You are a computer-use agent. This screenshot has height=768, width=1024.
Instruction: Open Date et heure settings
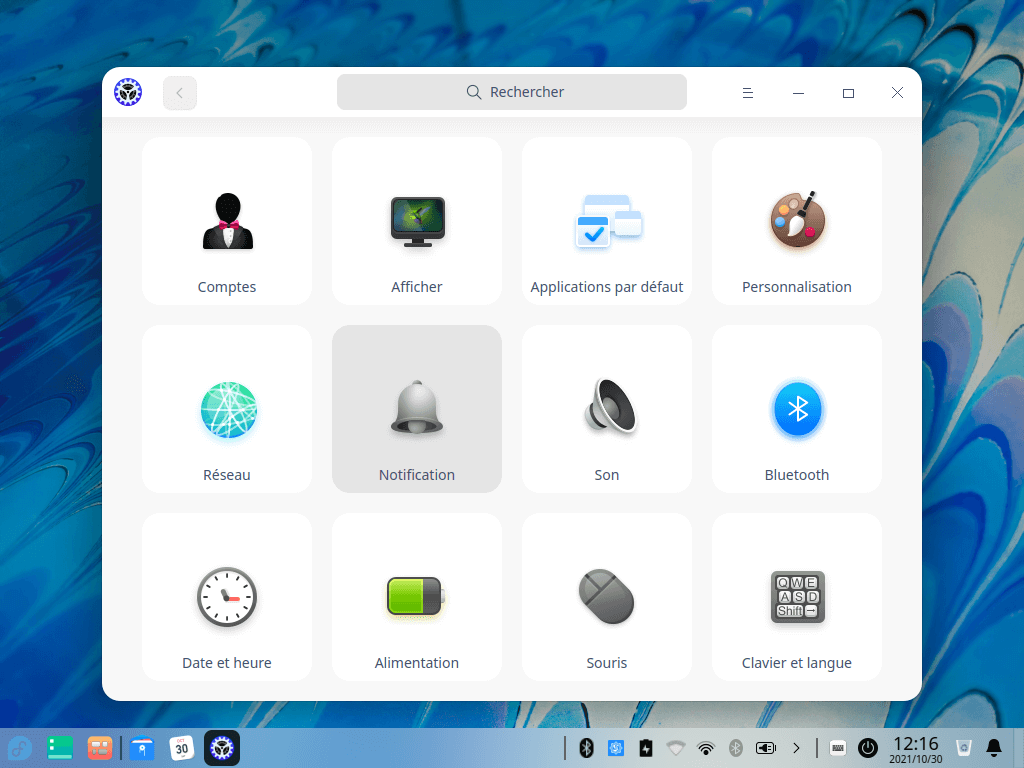227,597
